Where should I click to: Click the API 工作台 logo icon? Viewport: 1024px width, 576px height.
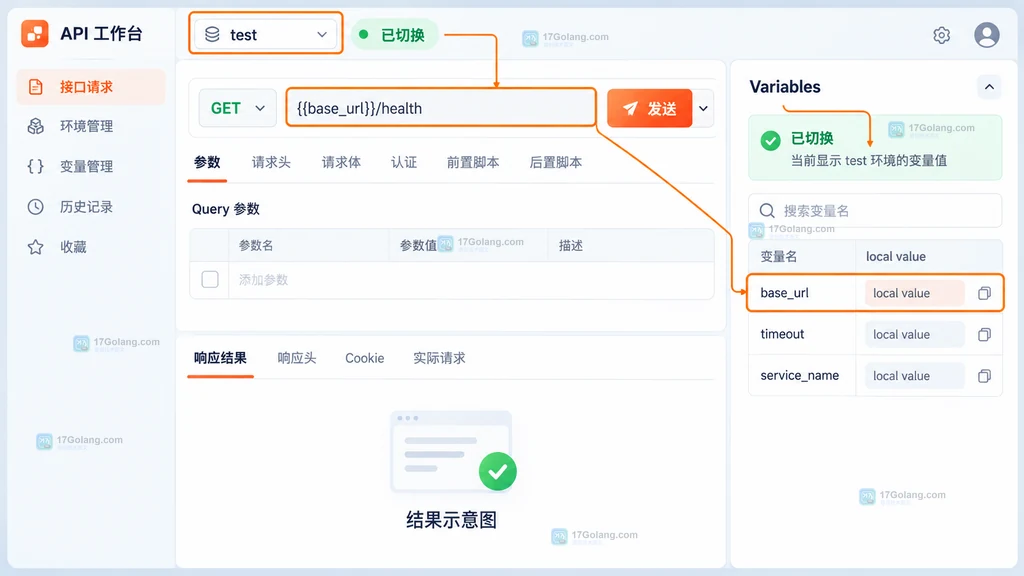[35, 33]
